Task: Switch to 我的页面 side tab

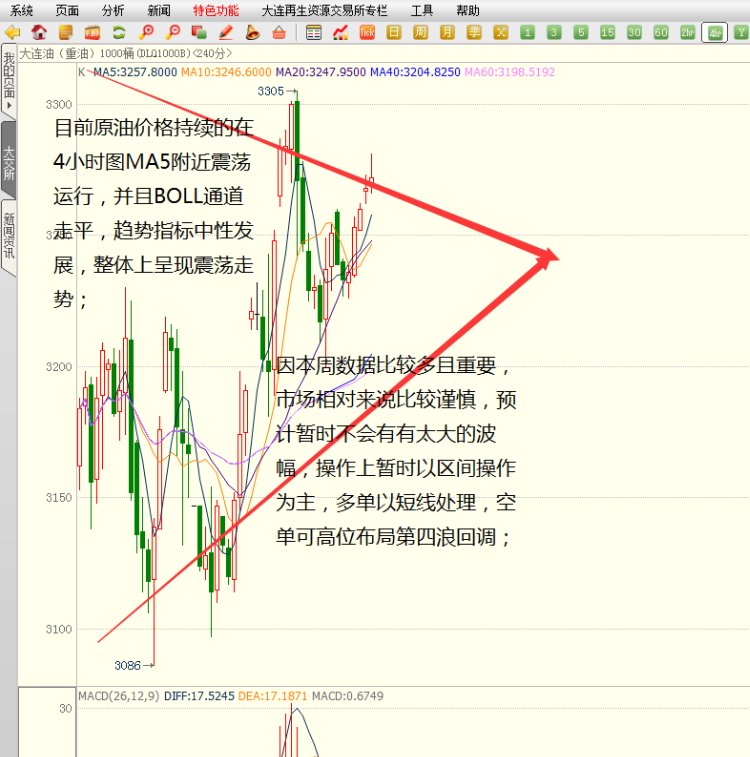Action: pyautogui.click(x=9, y=80)
